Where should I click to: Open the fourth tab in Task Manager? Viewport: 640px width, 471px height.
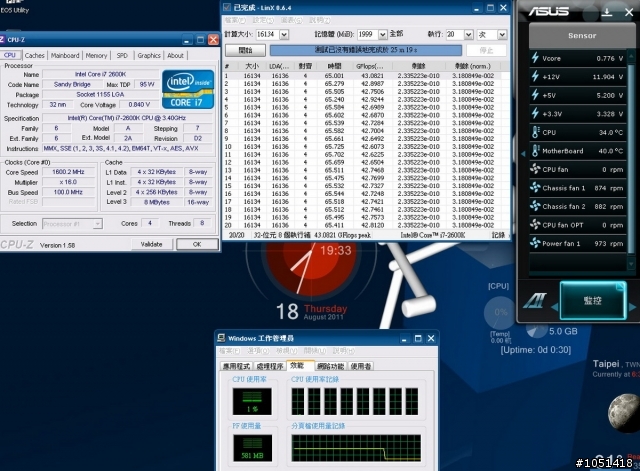331,366
